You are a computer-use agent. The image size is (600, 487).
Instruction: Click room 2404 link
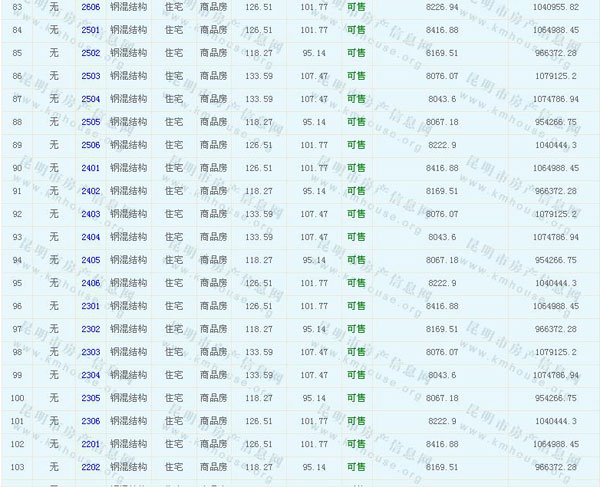click(90, 237)
